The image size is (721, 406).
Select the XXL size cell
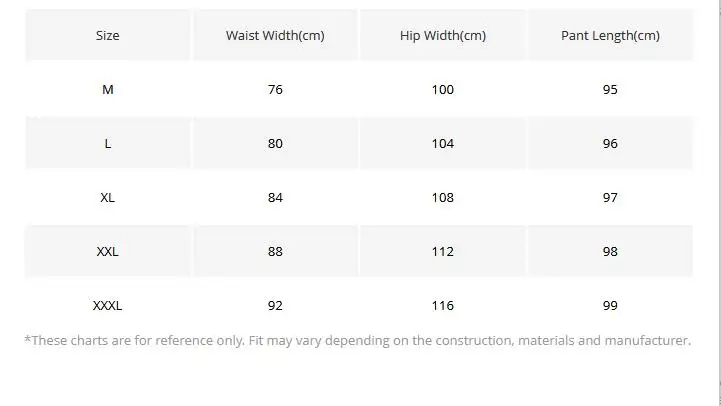point(108,252)
